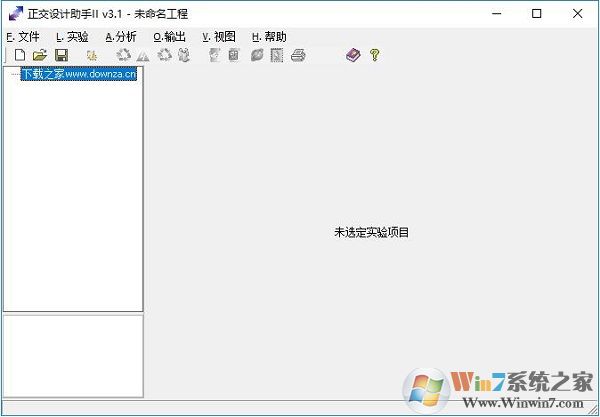Click the grayed people-figures toolbar icon

click(184, 55)
